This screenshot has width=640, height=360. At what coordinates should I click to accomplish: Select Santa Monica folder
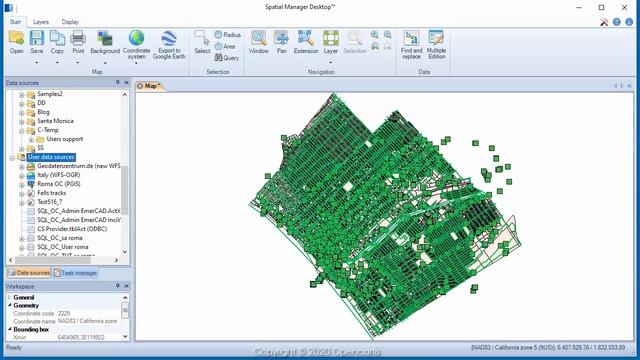55,121
